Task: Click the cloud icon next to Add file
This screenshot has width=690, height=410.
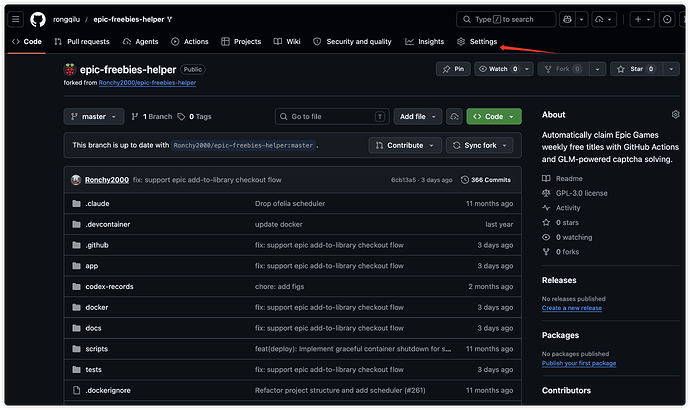Action: click(x=454, y=117)
